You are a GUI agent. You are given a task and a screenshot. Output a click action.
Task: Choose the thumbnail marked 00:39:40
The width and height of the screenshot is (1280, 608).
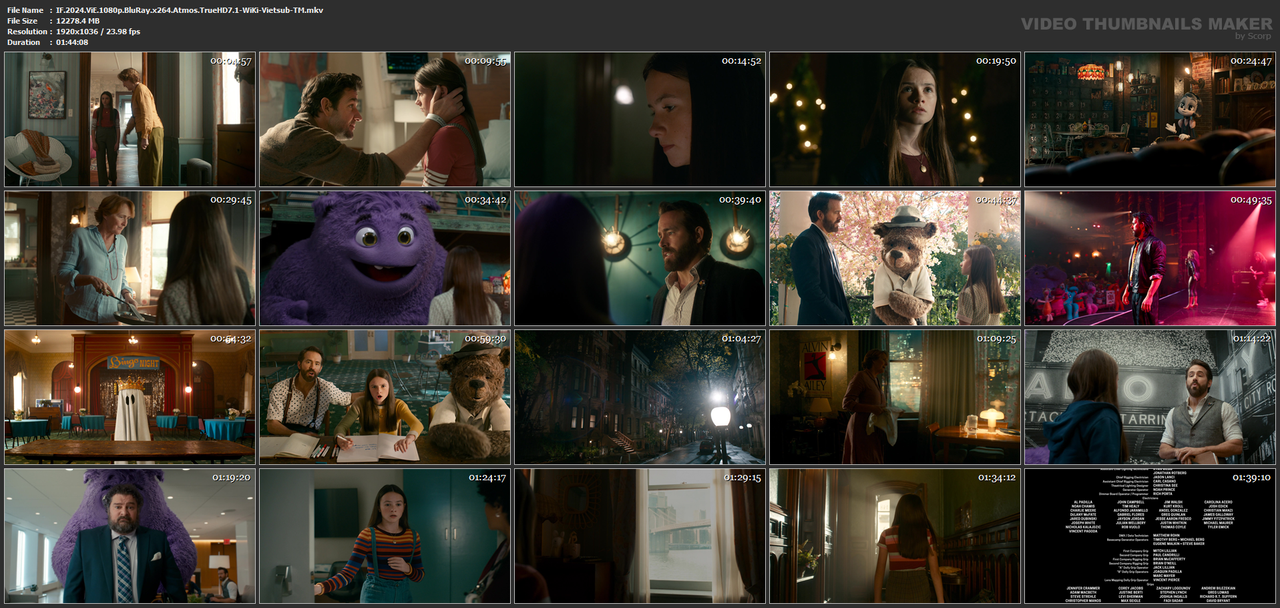(x=640, y=258)
